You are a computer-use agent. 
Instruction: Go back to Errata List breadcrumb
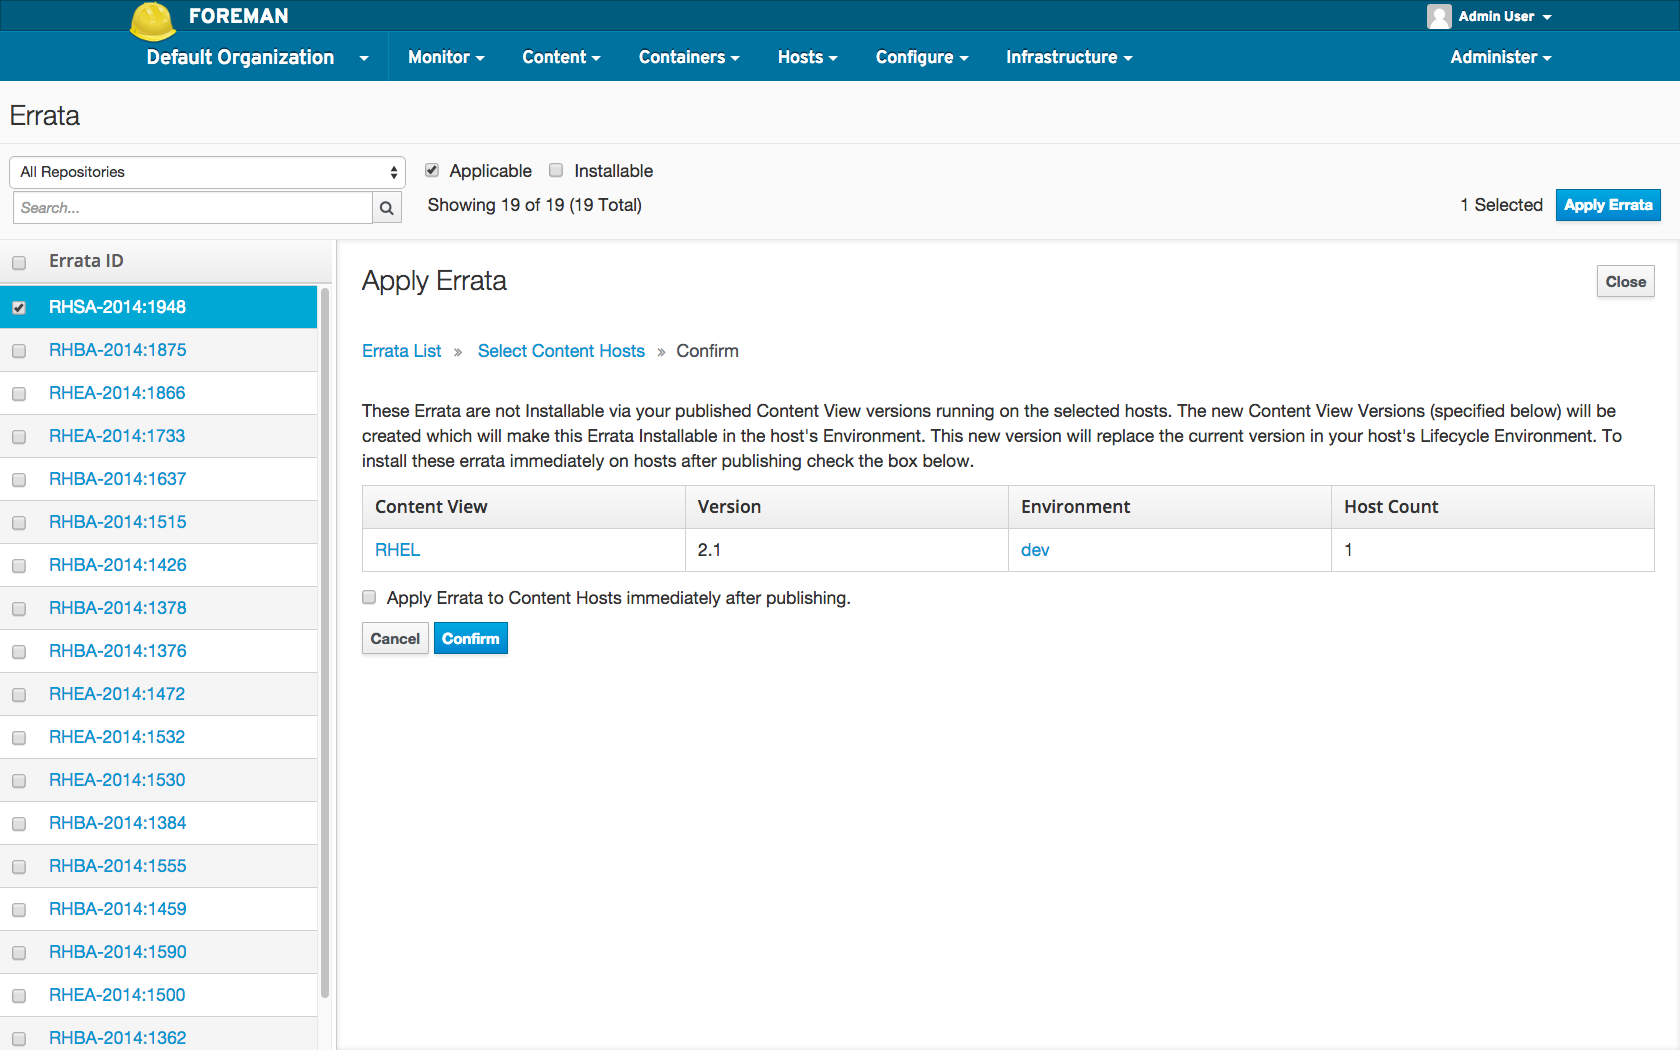click(x=401, y=351)
